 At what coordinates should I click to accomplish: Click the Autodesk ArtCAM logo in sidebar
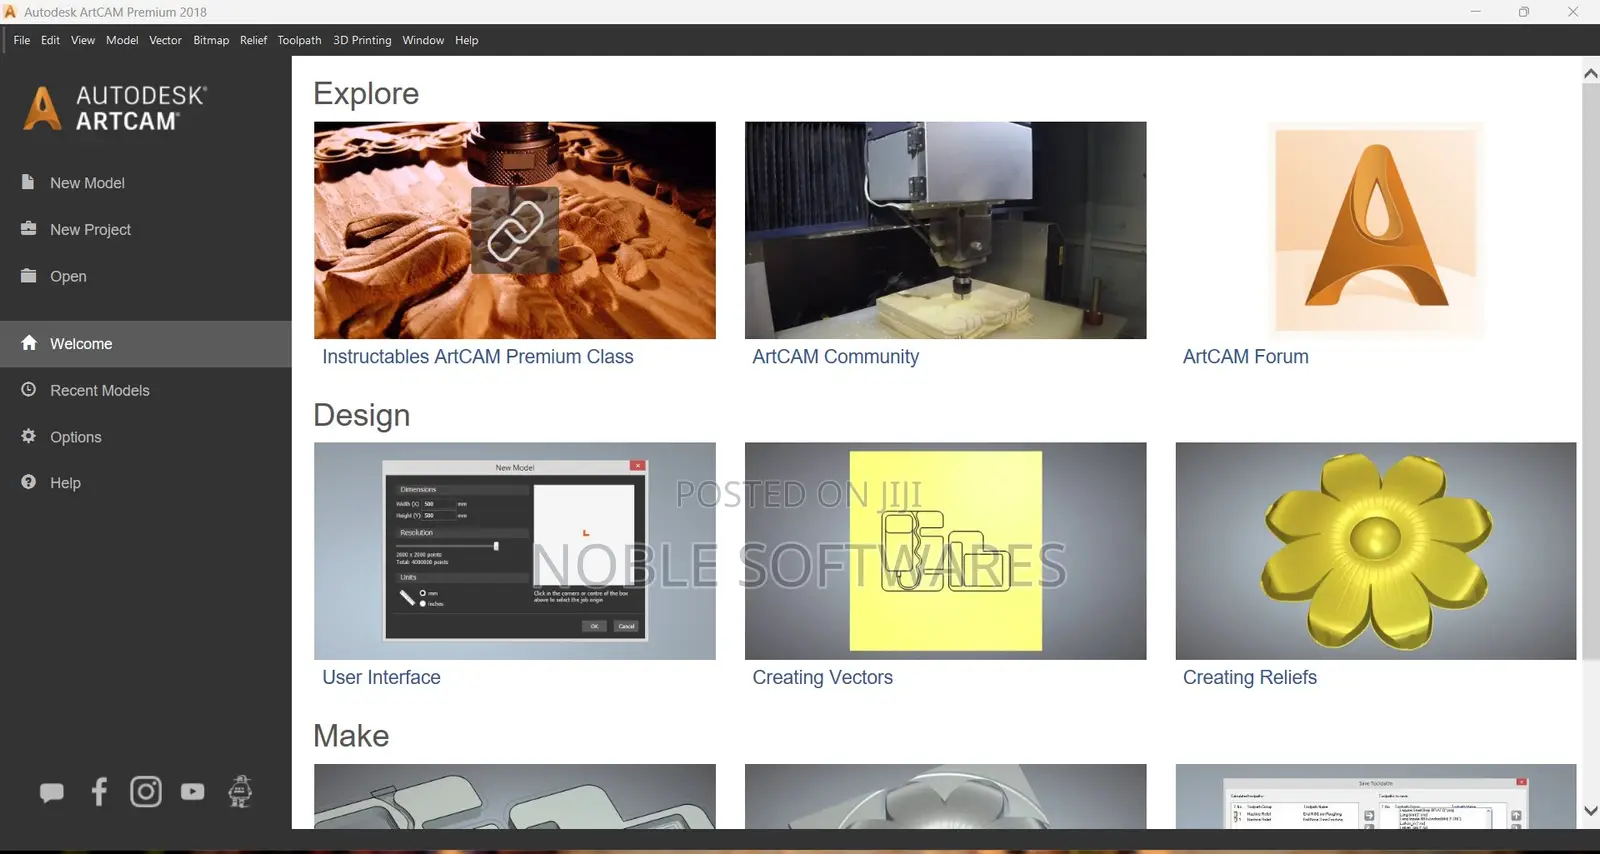(x=115, y=108)
